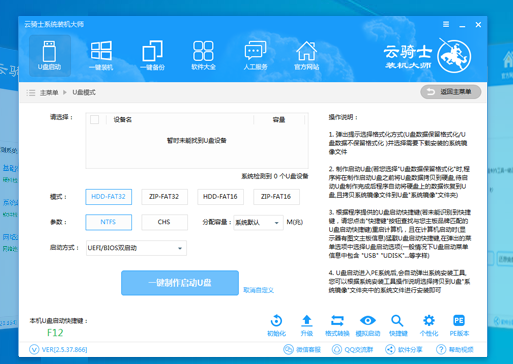Click the VER version check icon
The height and width of the screenshot is (364, 513).
pyautogui.click(x=34, y=349)
